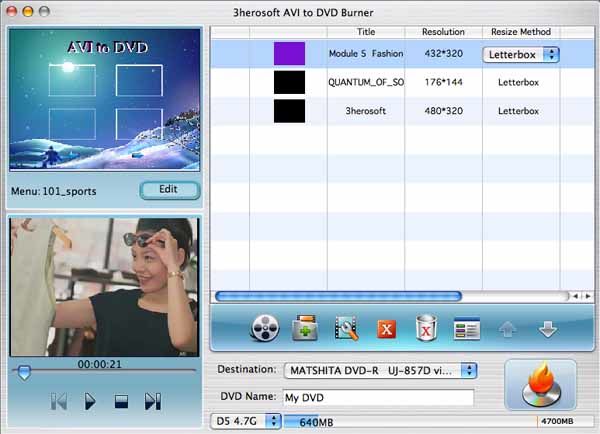Skip to previous with rewind button
The width and height of the screenshot is (600, 434).
(59, 401)
